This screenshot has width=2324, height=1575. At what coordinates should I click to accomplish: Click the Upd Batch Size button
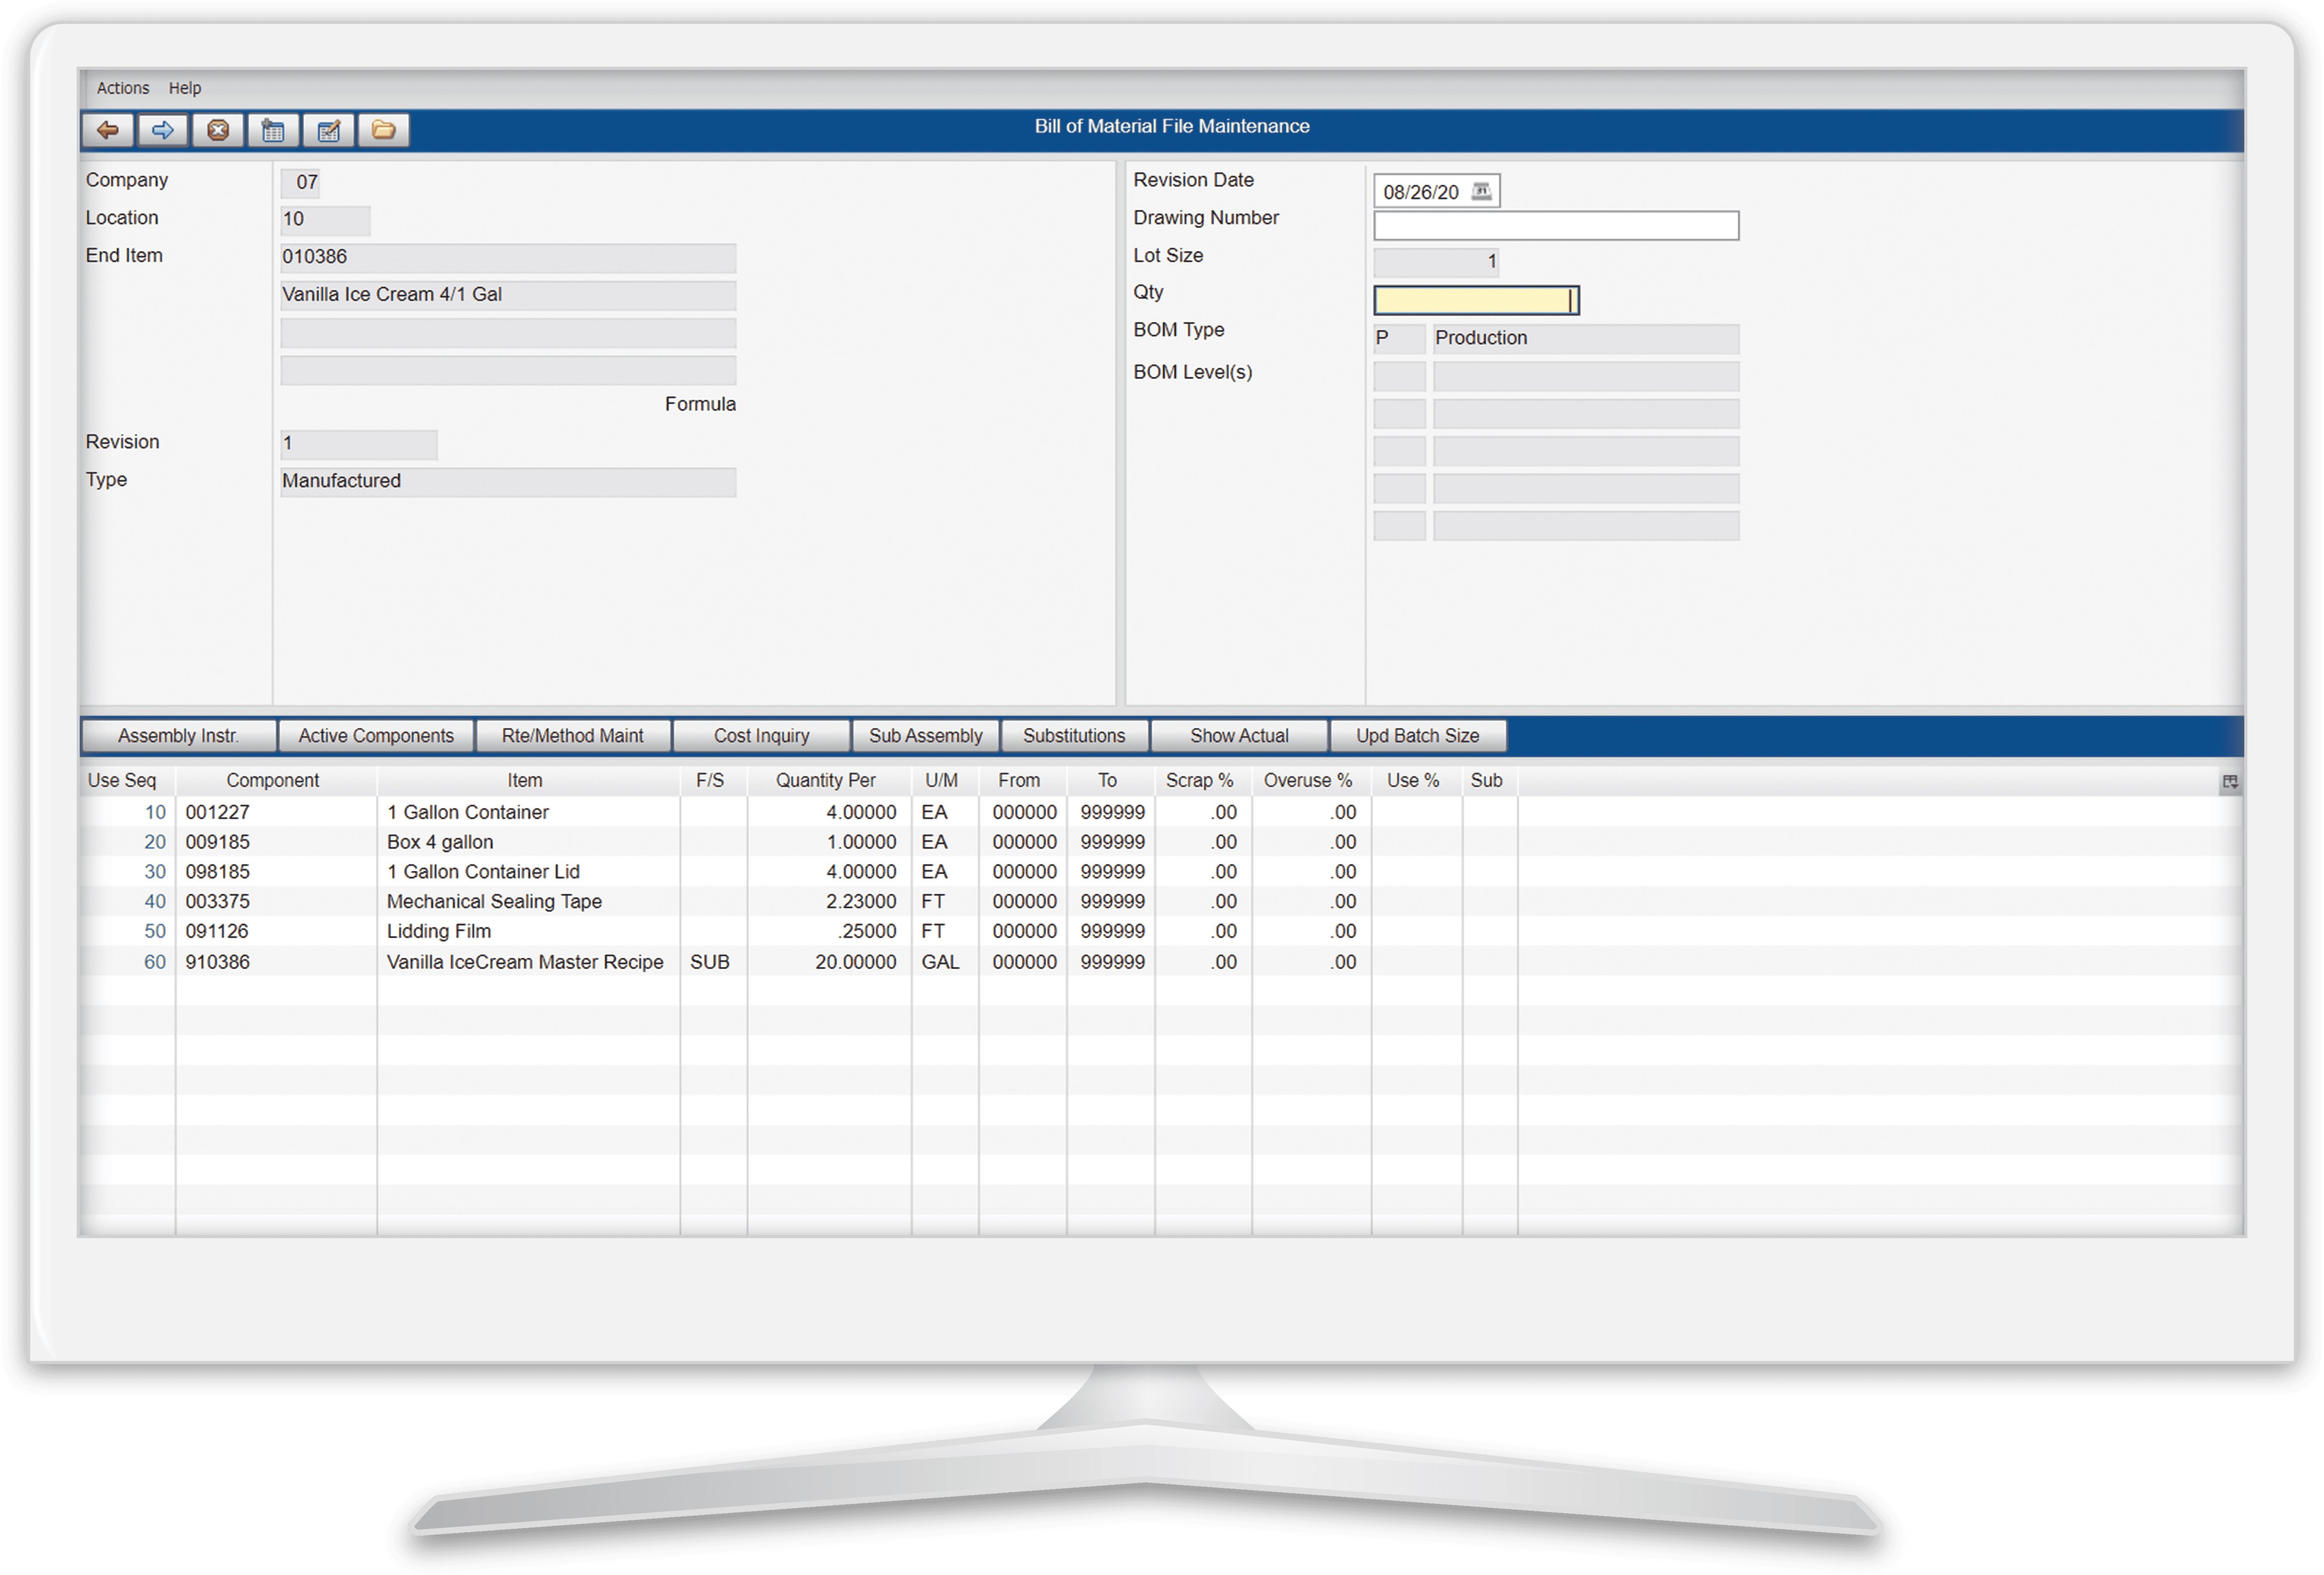1418,736
